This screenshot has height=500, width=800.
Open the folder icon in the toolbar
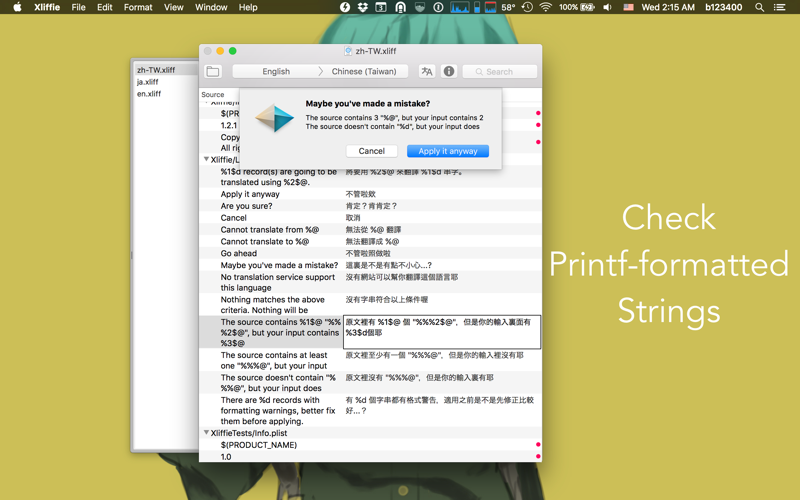point(213,71)
